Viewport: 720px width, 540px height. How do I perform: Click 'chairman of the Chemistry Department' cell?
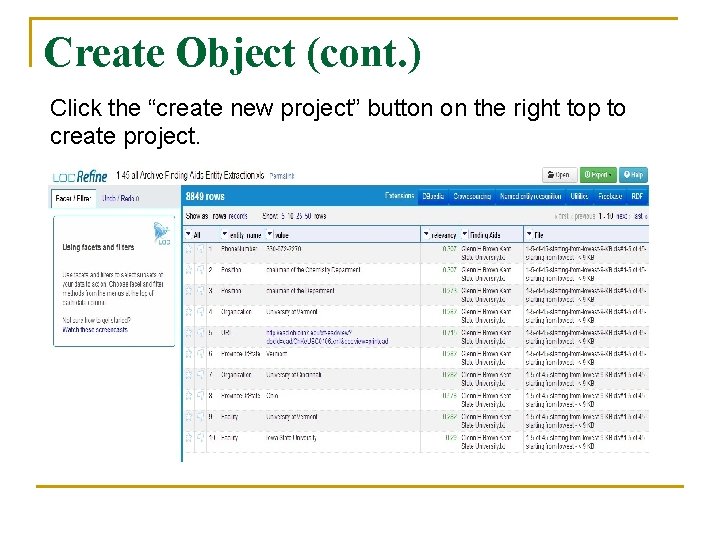313,270
